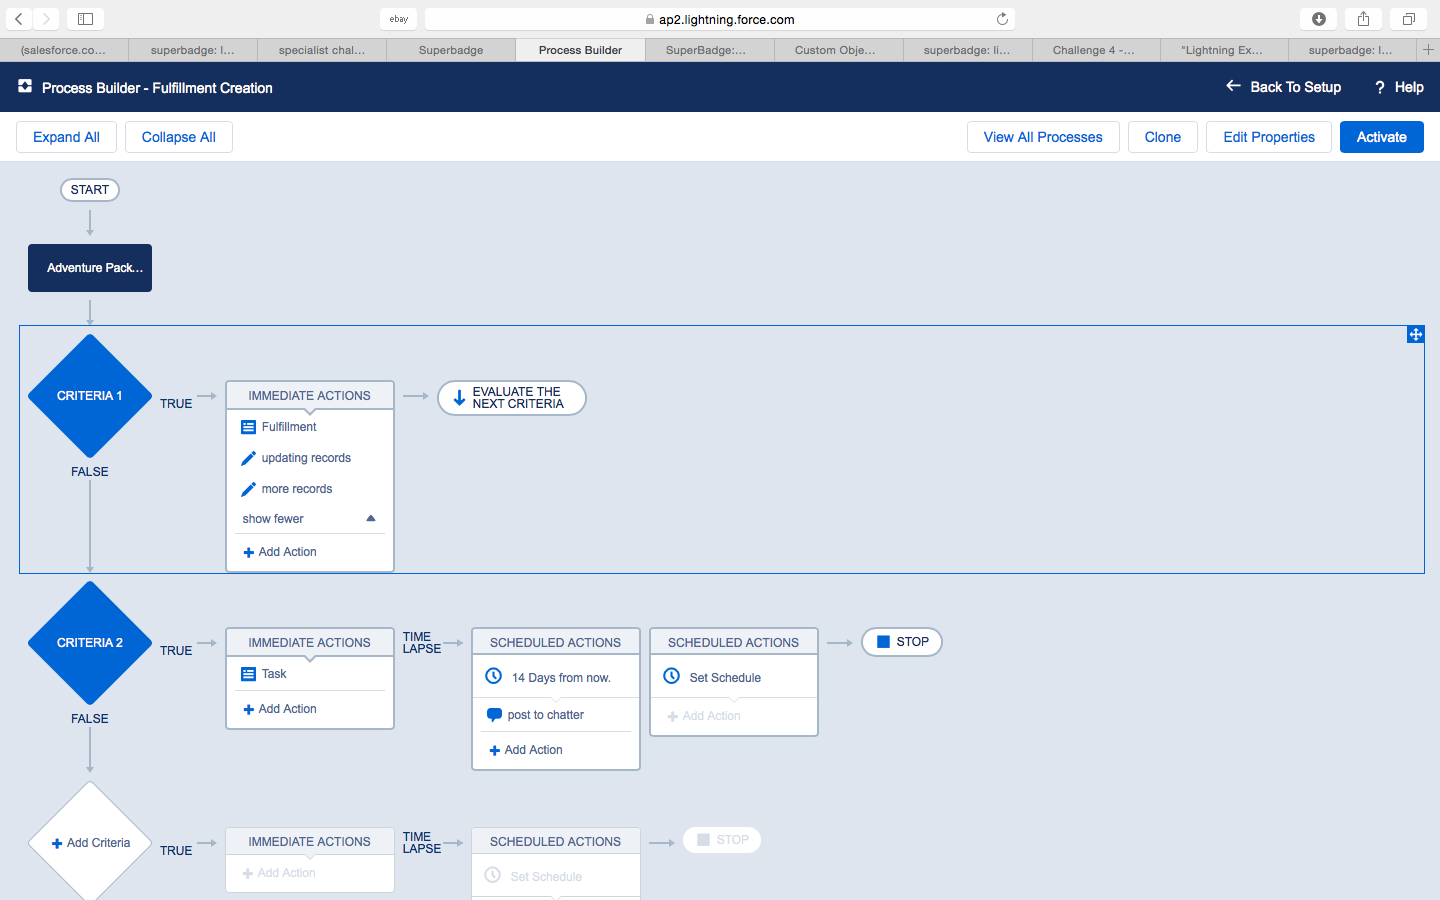Click Expand All button
The width and height of the screenshot is (1440, 900).
pyautogui.click(x=66, y=137)
